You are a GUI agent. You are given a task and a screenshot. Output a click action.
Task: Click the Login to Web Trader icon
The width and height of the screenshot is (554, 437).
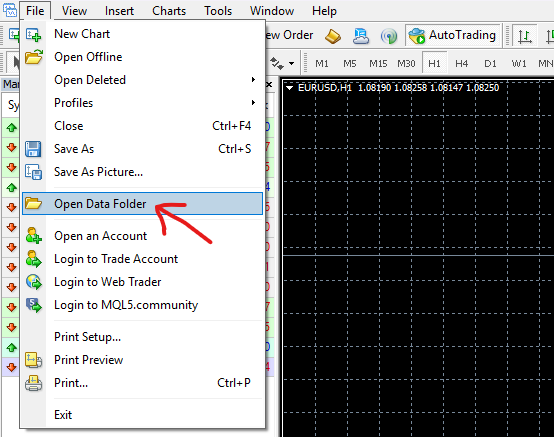(x=34, y=282)
